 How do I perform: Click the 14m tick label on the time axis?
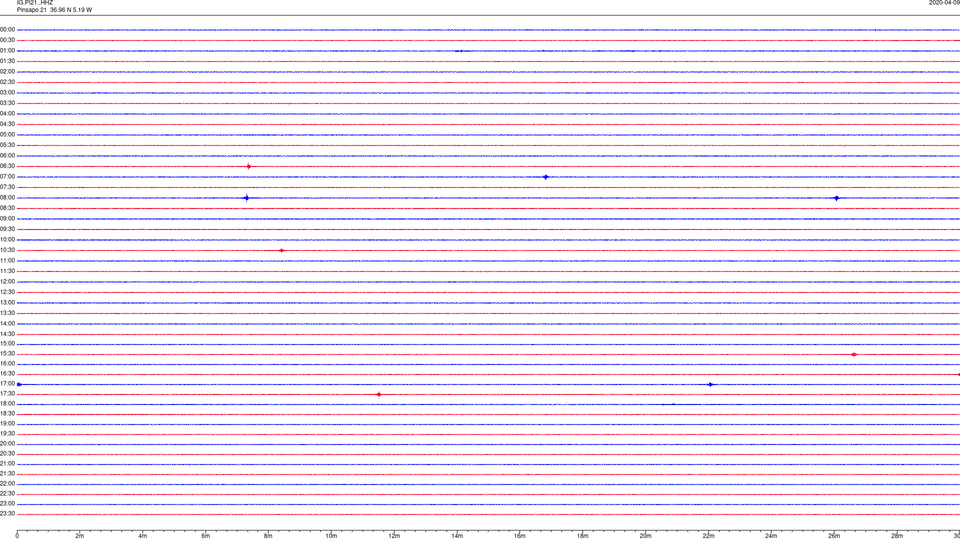pos(457,536)
